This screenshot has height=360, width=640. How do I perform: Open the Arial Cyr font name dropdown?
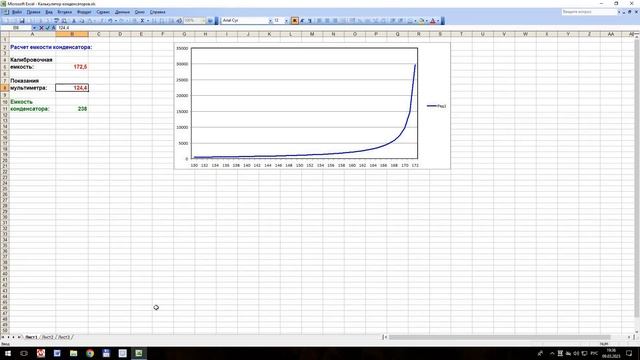tap(270, 20)
